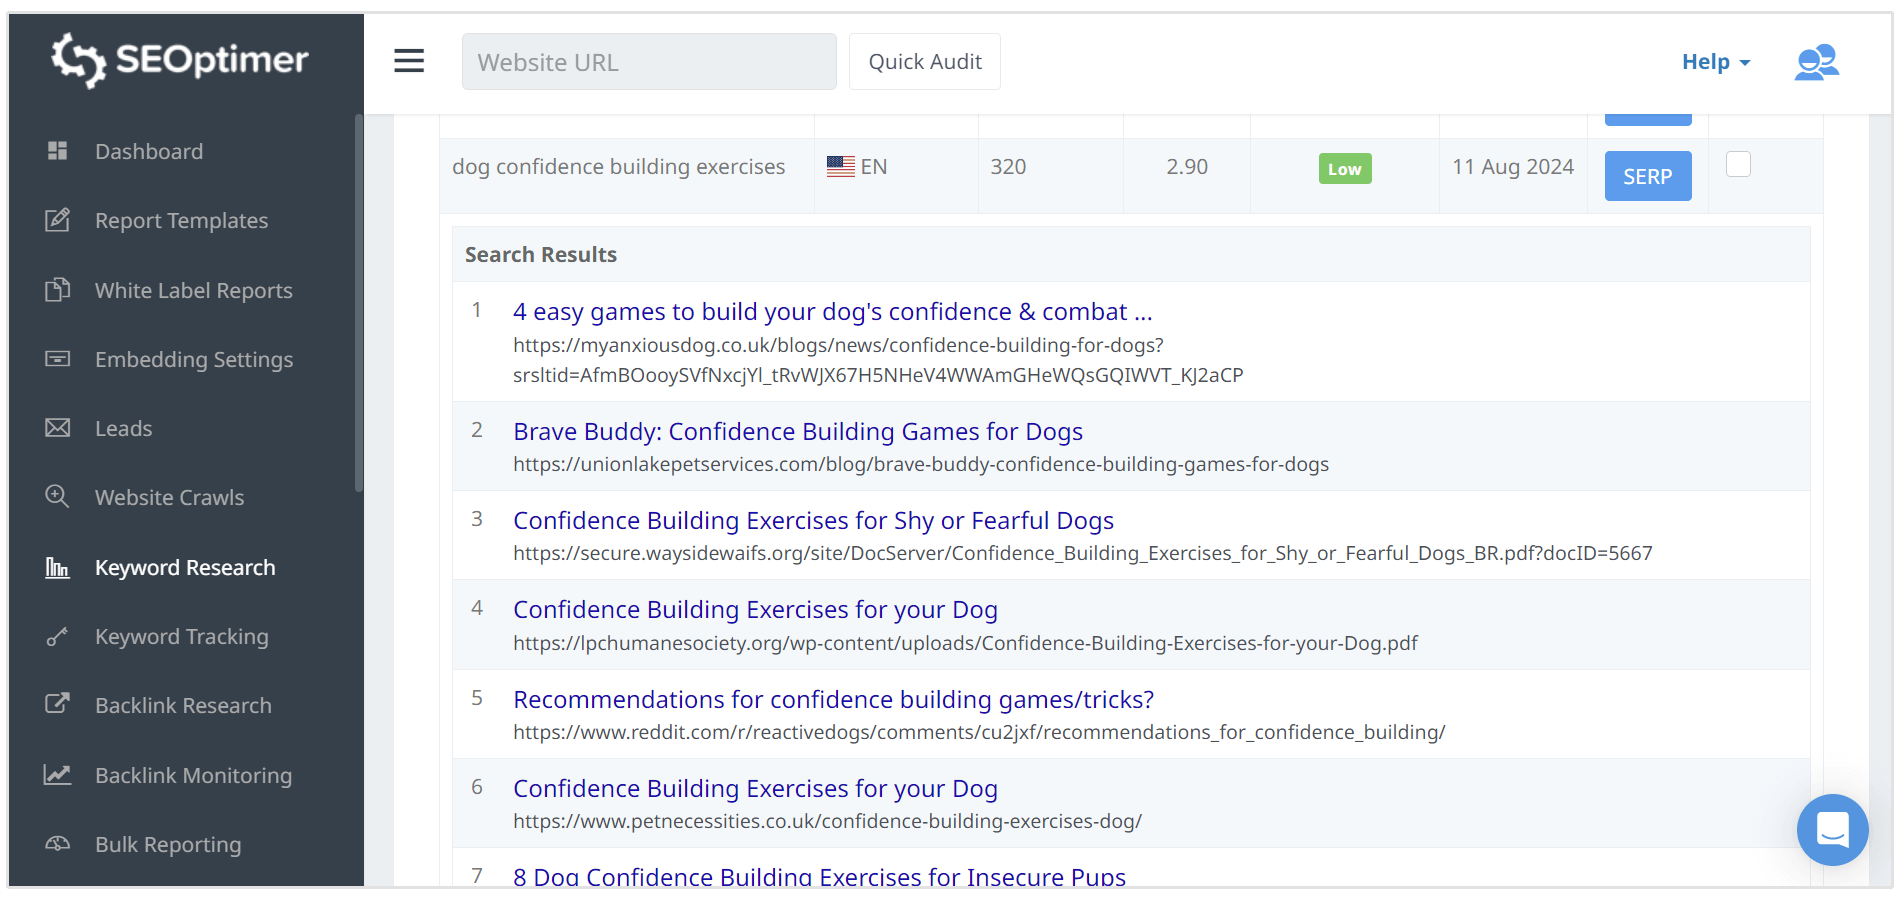Click the SEOptimer gear logo
1900x900 pixels.
pos(78,60)
